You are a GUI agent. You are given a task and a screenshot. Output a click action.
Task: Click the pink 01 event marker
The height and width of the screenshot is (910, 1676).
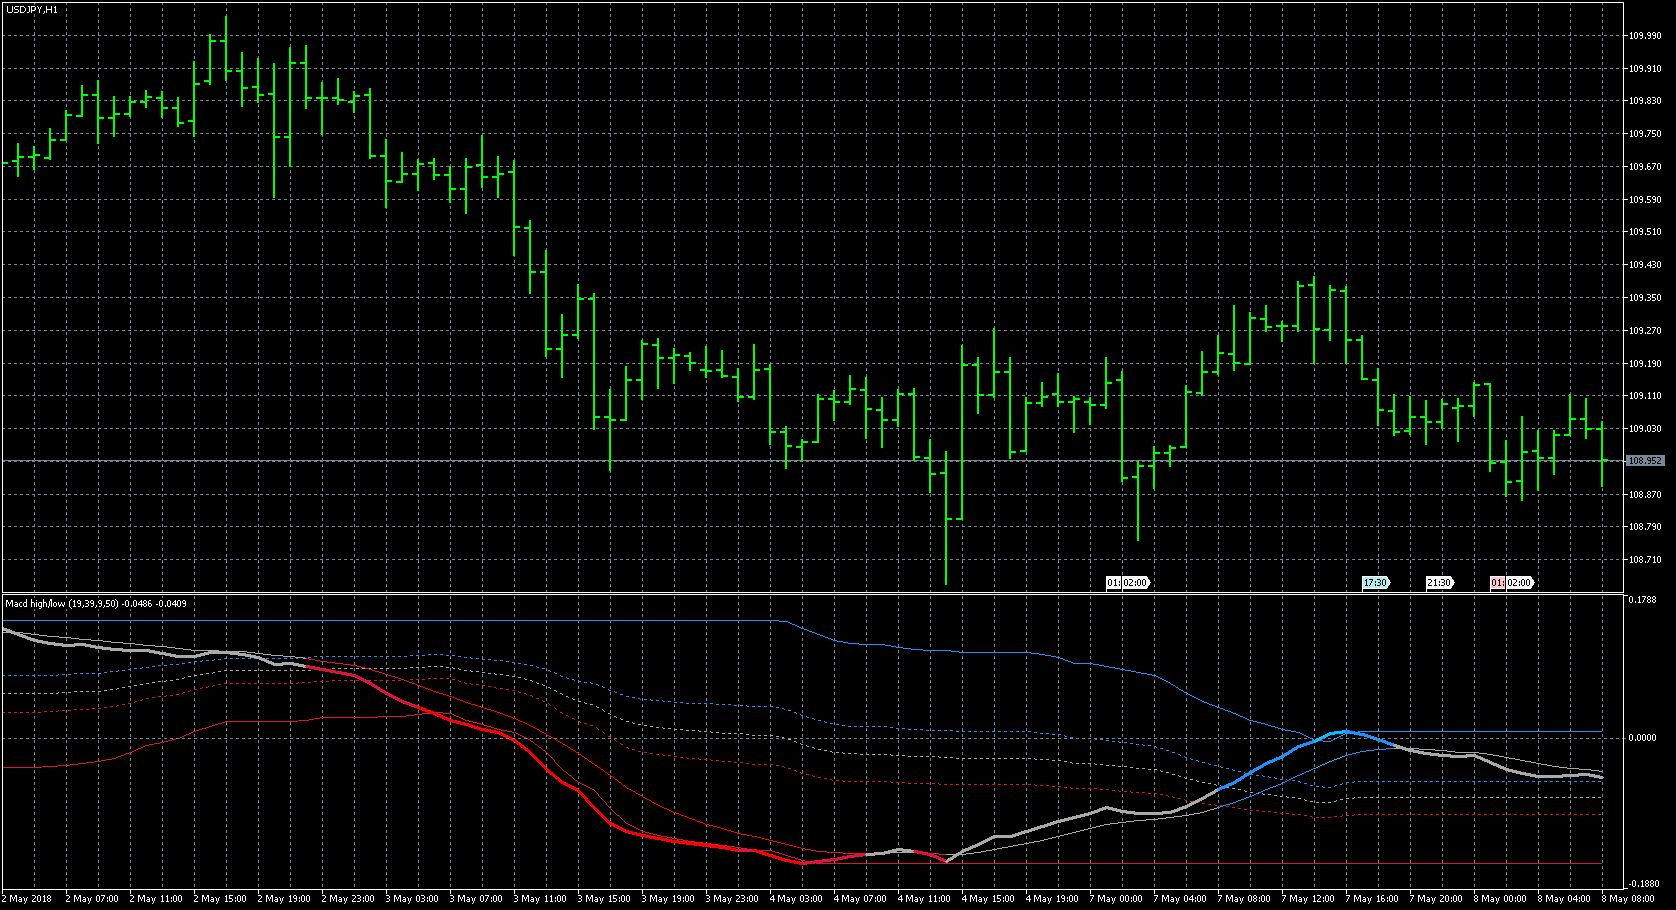click(1497, 583)
